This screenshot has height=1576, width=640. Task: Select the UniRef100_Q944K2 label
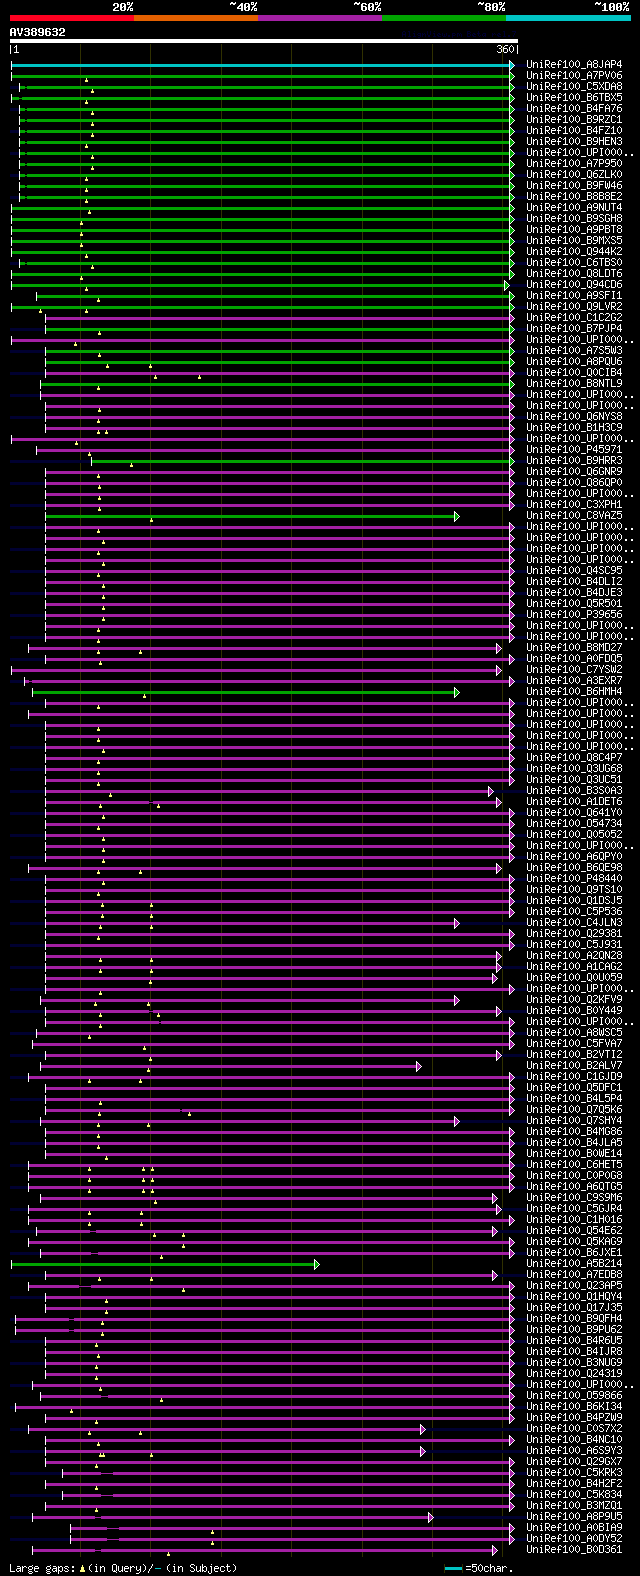tap(574, 252)
